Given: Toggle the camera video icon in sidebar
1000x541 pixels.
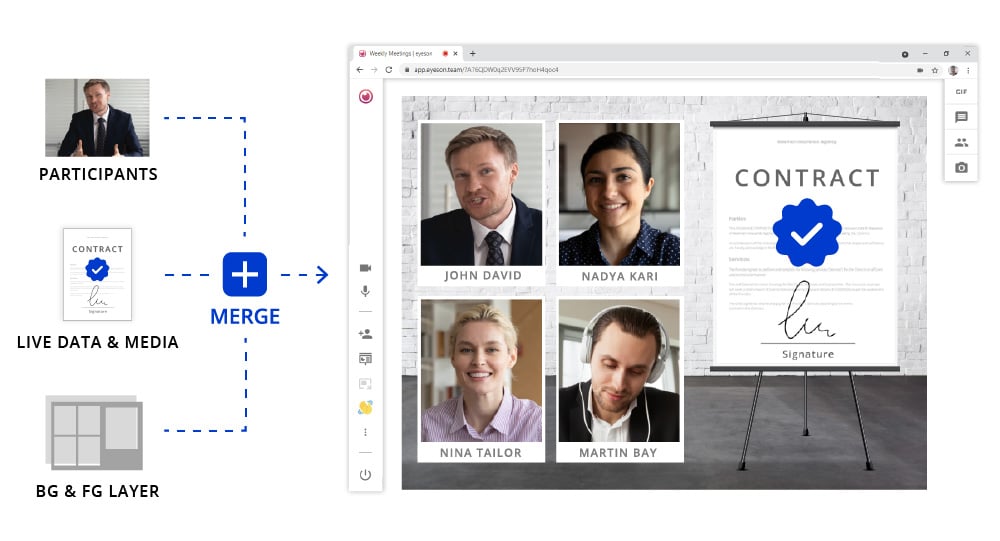Looking at the screenshot, I should click(x=365, y=268).
